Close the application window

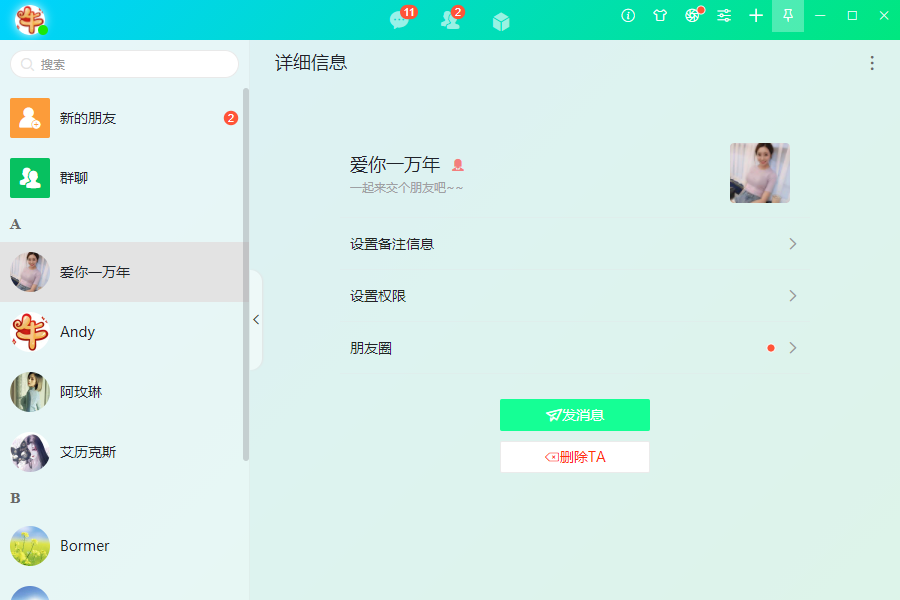tap(884, 16)
